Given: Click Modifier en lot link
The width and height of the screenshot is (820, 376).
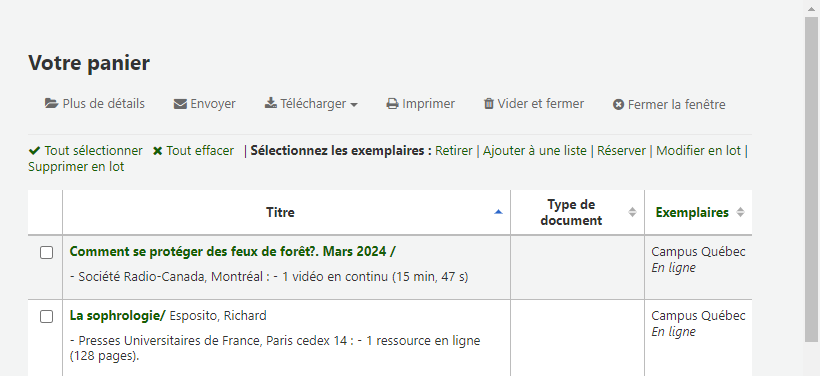Looking at the screenshot, I should (698, 151).
